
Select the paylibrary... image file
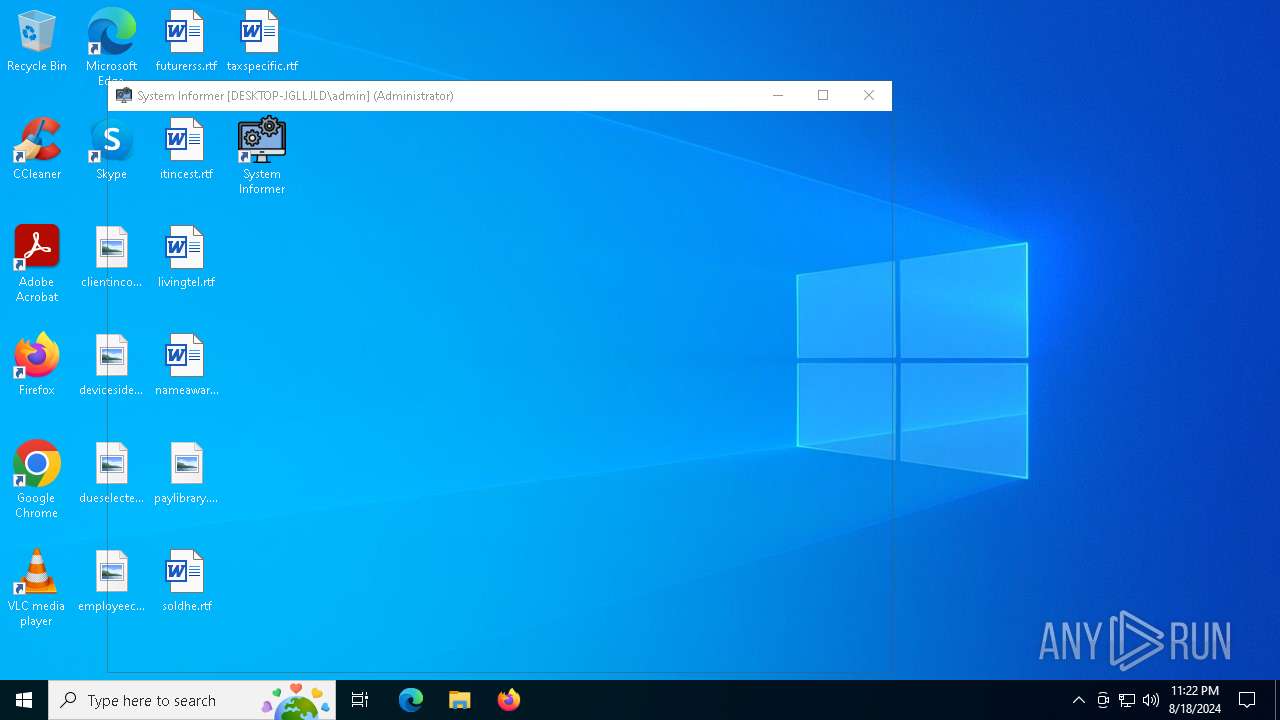186,473
